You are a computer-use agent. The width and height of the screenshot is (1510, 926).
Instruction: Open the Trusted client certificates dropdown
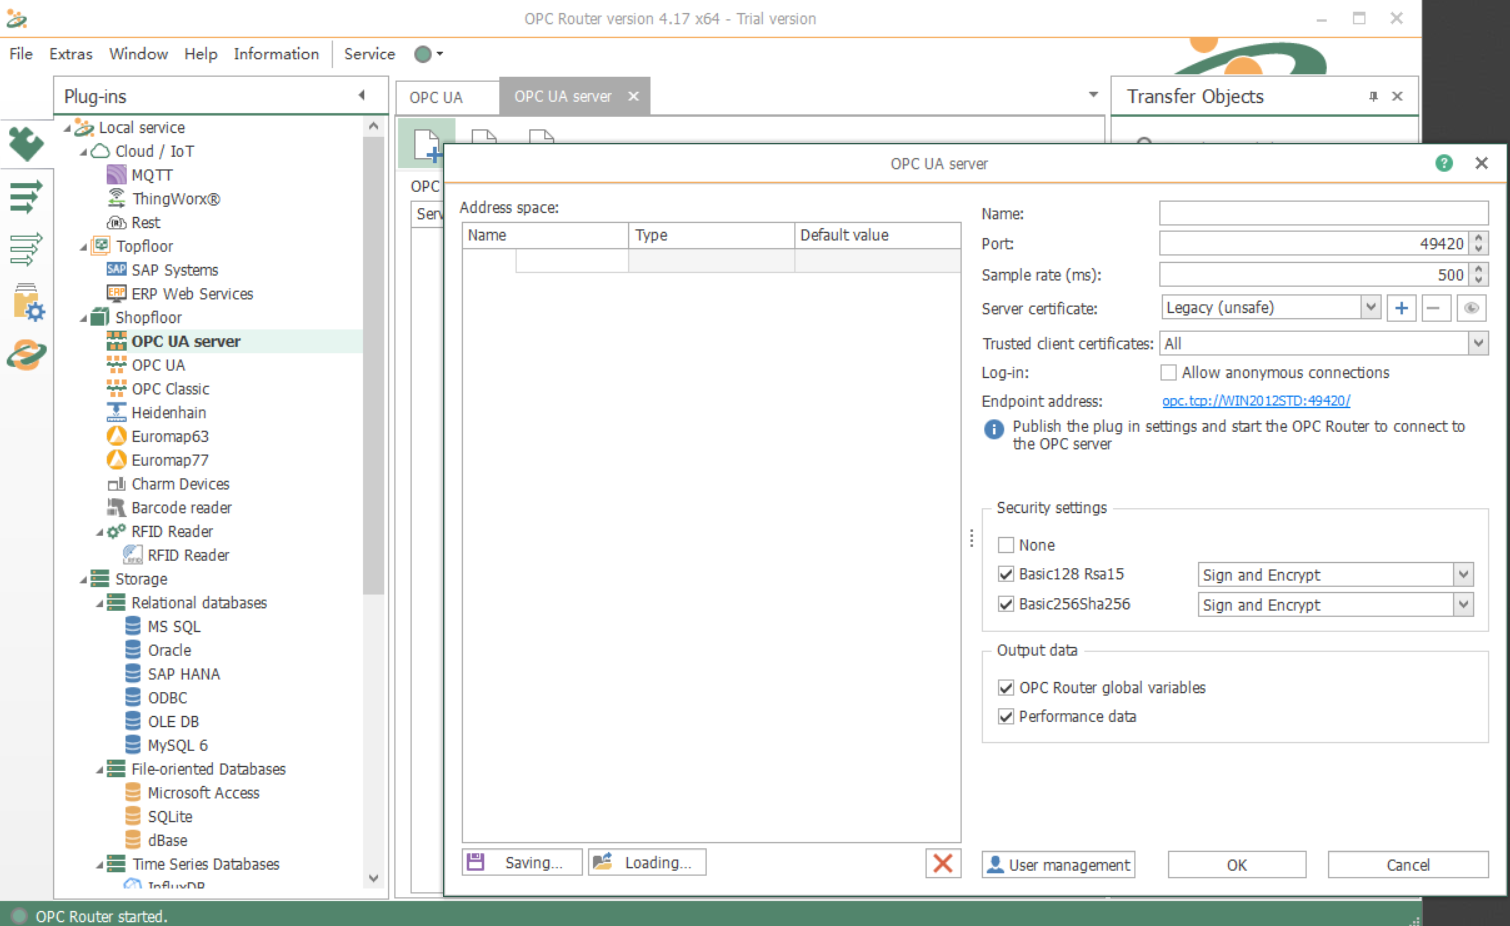[x=1477, y=343]
